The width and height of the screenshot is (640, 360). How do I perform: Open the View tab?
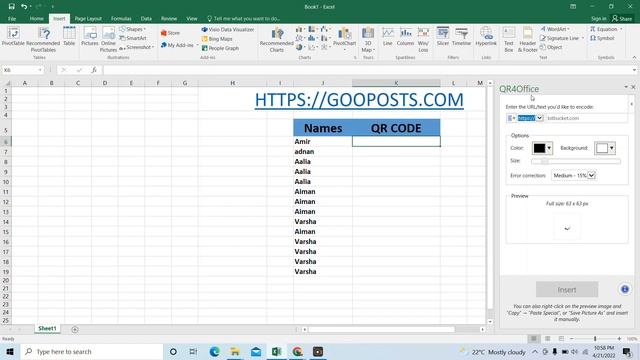(192, 18)
